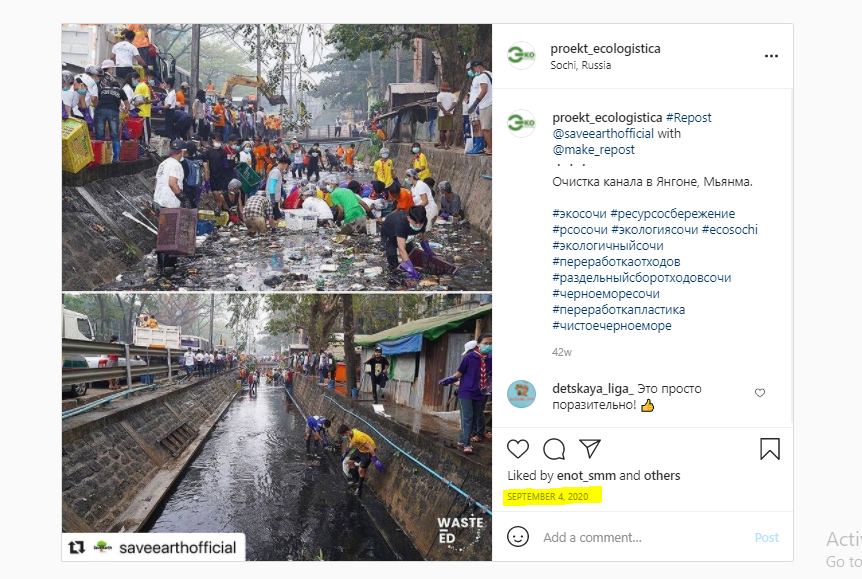Like the post with the heart icon

[517, 449]
